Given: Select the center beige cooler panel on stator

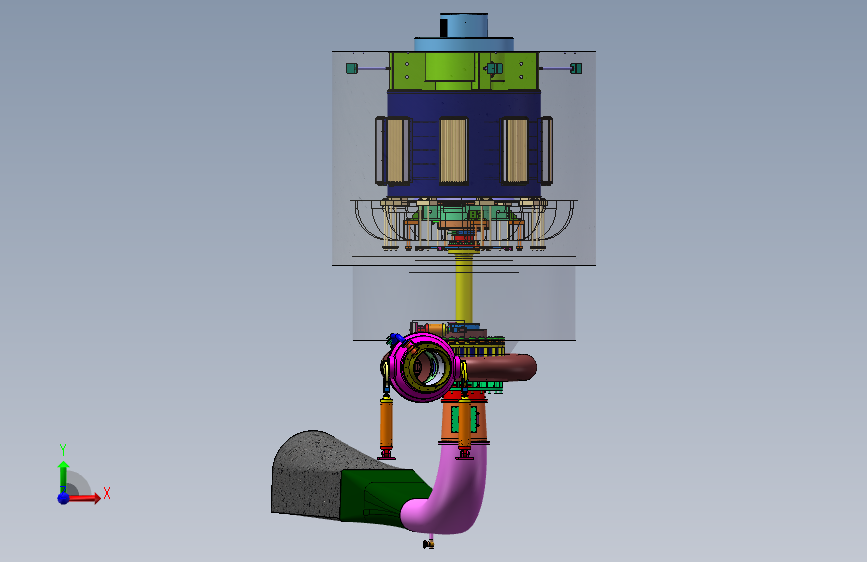Looking at the screenshot, I should click(453, 150).
